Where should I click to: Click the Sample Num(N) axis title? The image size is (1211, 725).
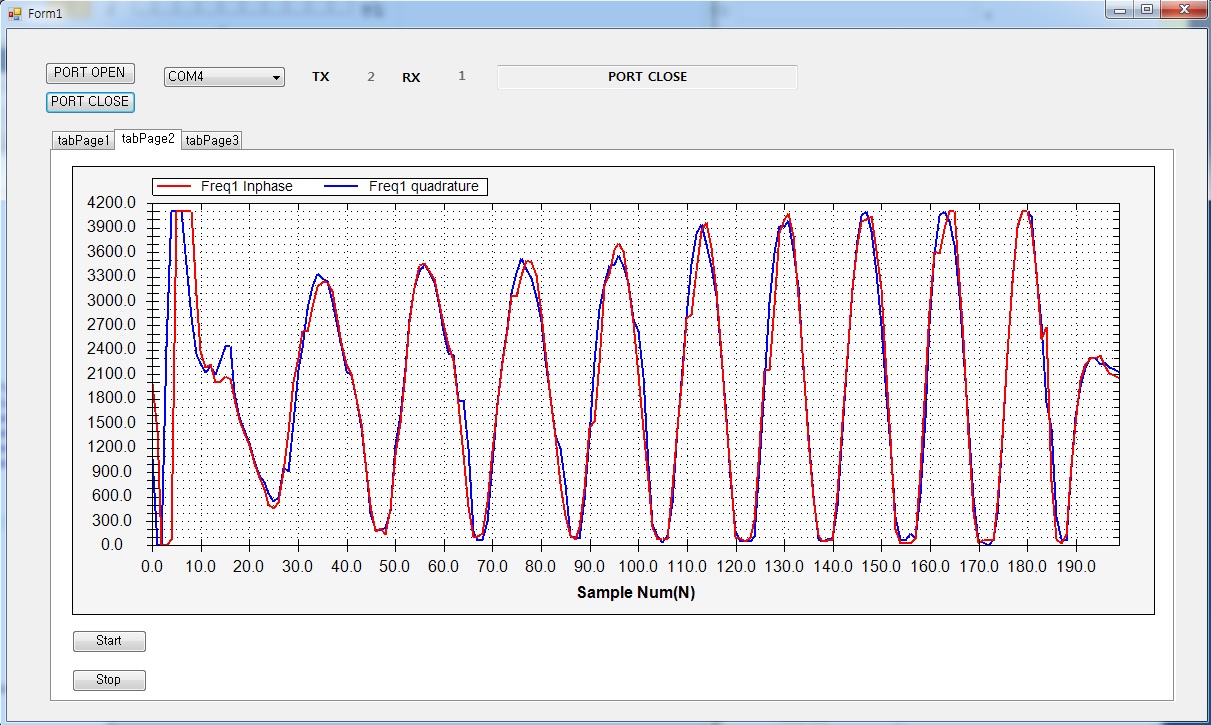pos(635,592)
